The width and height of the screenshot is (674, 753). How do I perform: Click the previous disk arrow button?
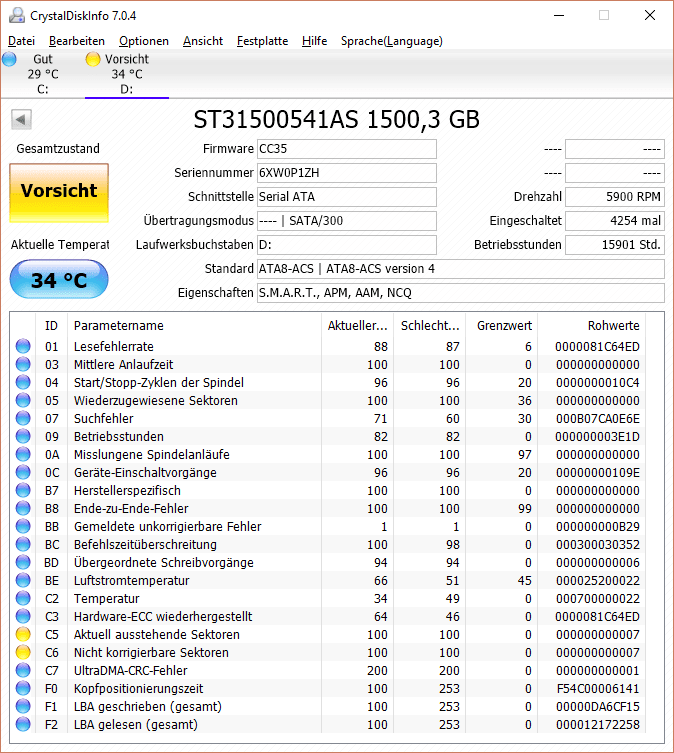pyautogui.click(x=21, y=120)
